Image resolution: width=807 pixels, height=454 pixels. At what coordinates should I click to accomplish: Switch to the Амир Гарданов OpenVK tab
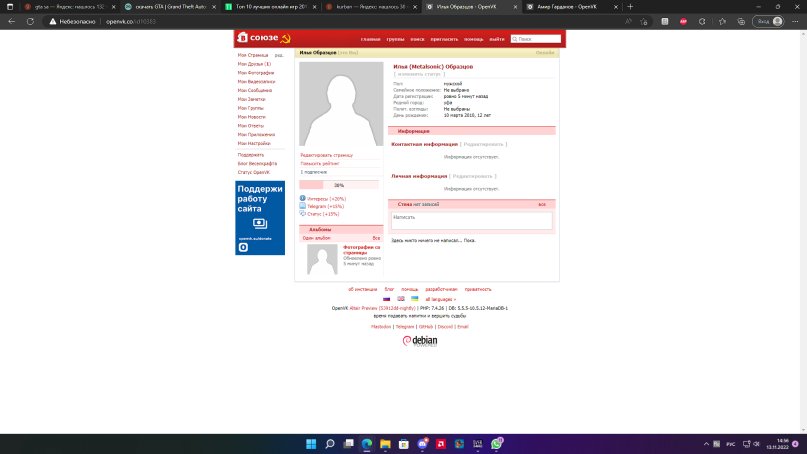571,7
